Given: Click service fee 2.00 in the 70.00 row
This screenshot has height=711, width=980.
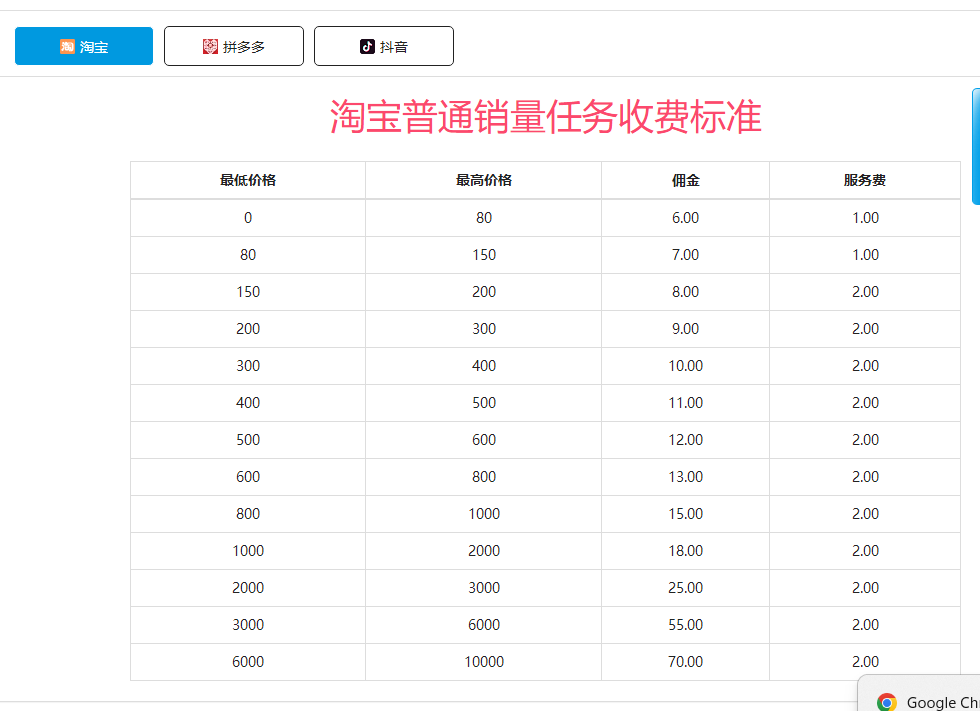Looking at the screenshot, I should click(865, 662).
